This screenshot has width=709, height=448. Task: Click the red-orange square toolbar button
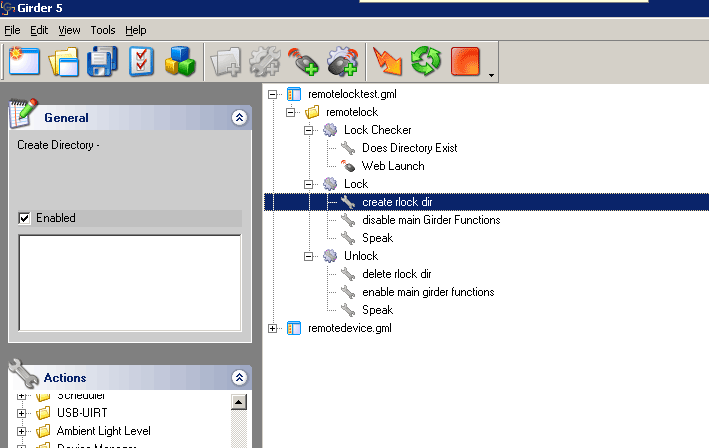coord(465,62)
